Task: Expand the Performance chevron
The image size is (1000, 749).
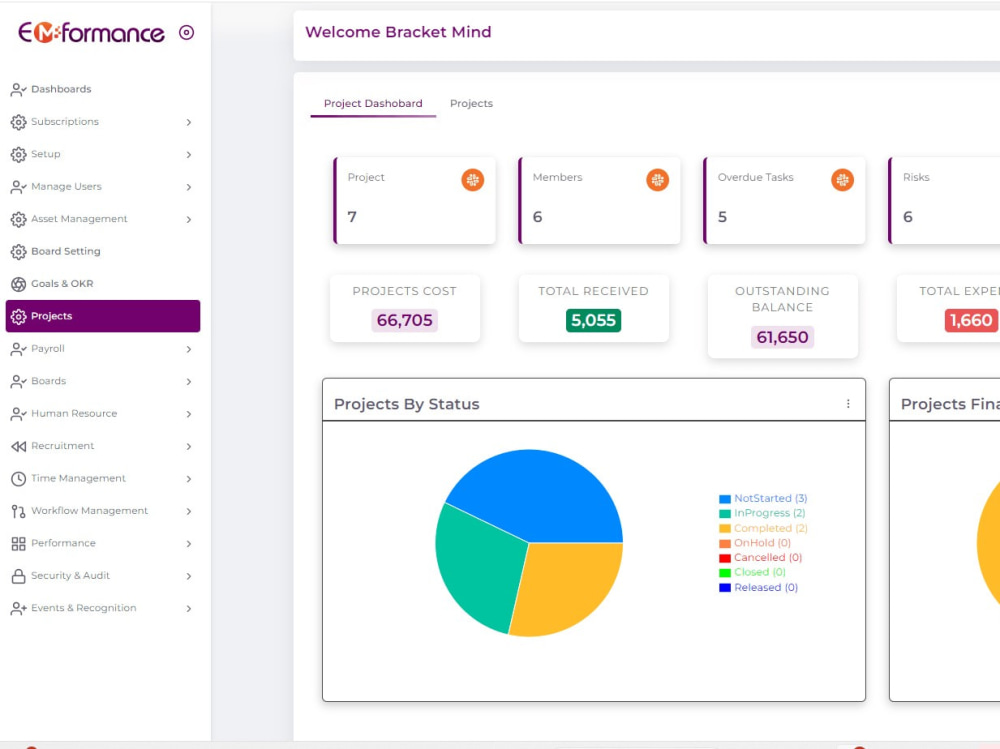Action: click(x=189, y=544)
